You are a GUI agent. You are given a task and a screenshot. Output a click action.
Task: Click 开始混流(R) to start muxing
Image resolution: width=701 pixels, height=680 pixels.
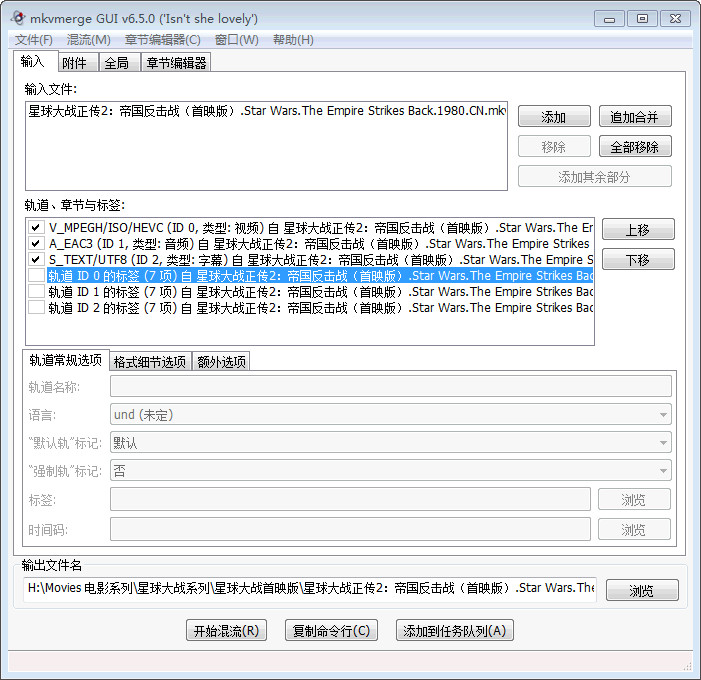click(227, 630)
